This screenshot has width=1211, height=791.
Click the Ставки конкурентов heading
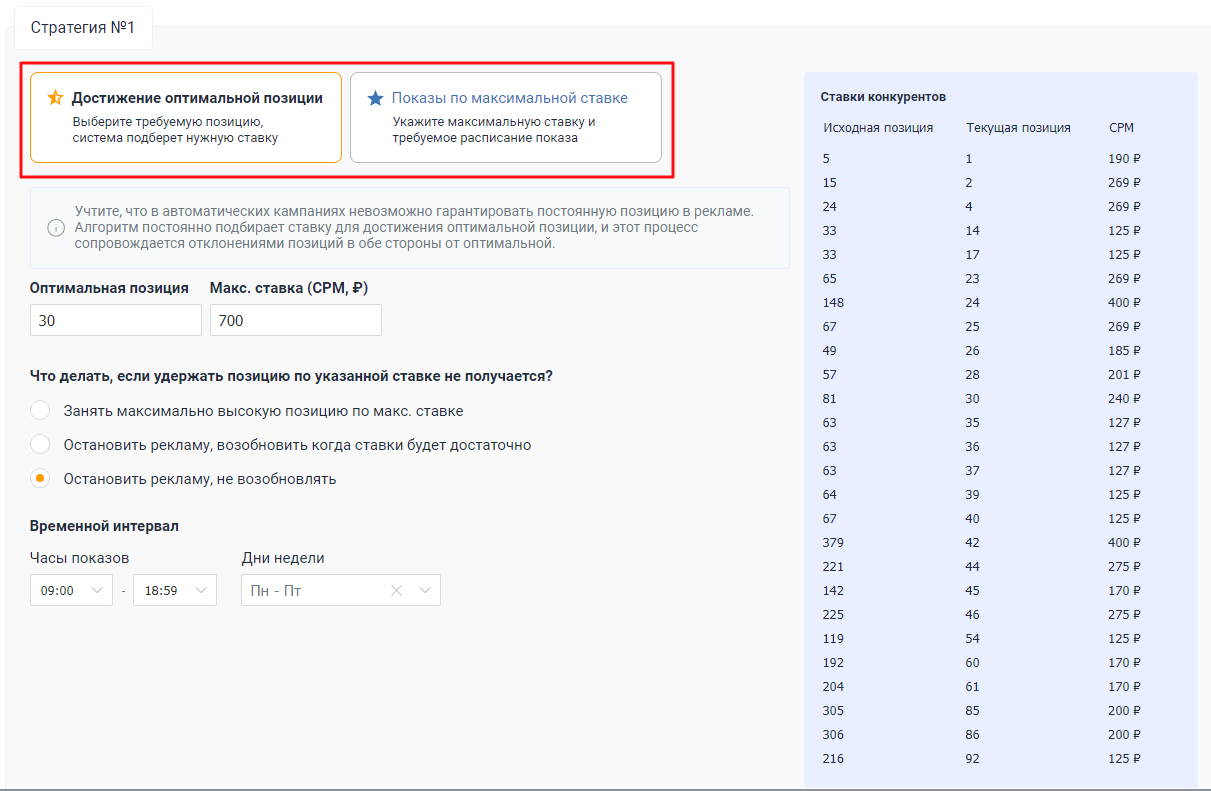[x=883, y=97]
